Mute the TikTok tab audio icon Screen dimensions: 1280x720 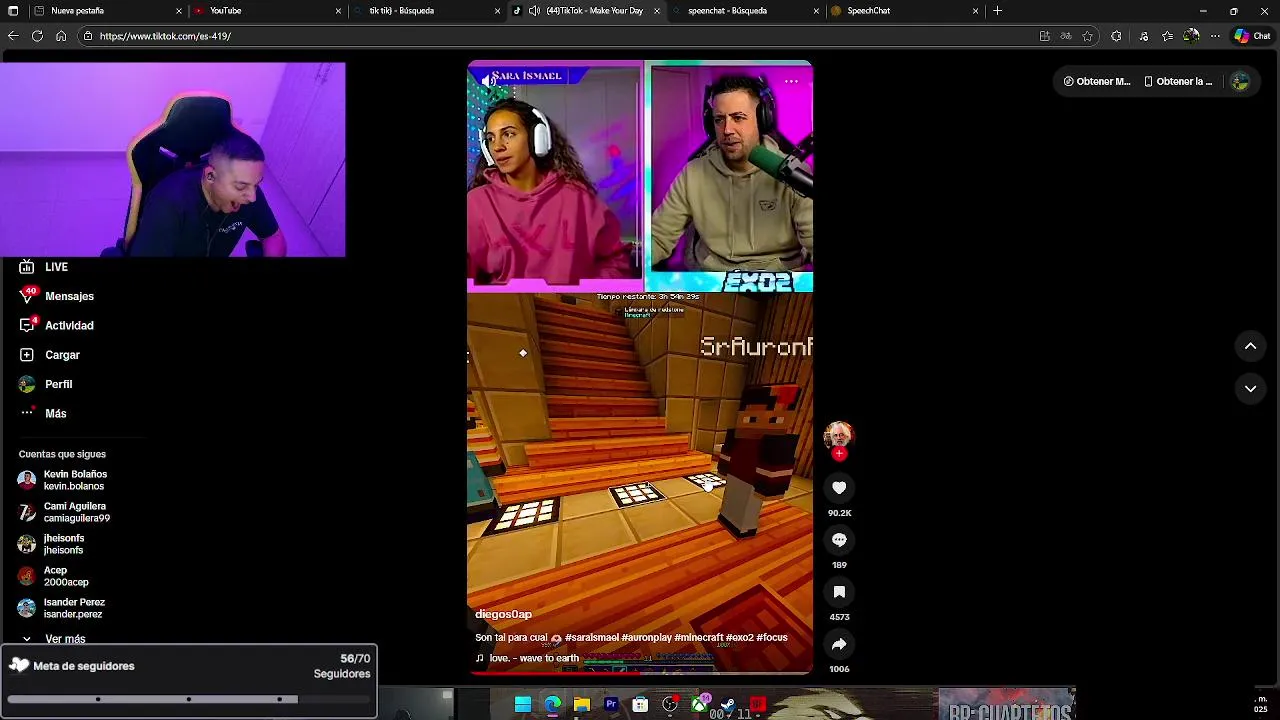click(x=534, y=11)
